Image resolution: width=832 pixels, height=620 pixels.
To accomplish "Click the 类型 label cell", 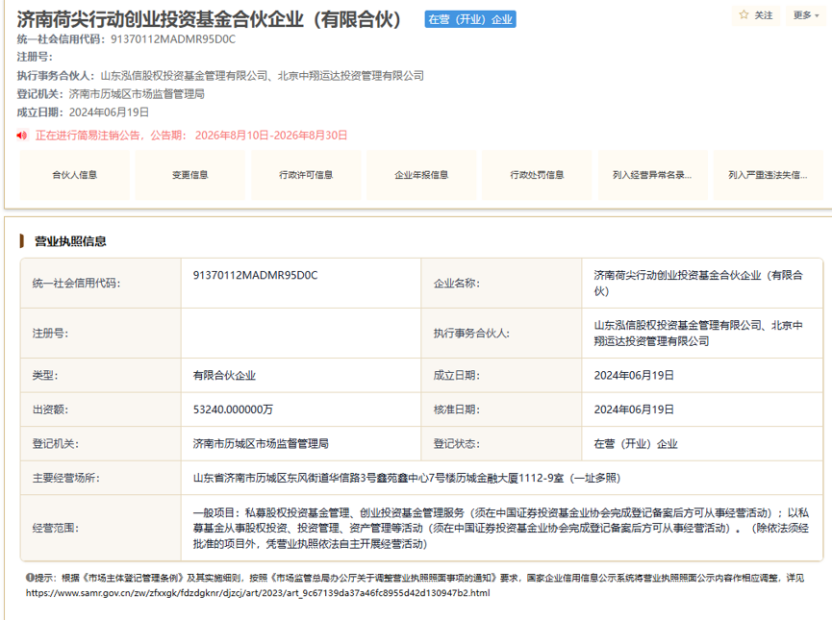I will point(101,375).
